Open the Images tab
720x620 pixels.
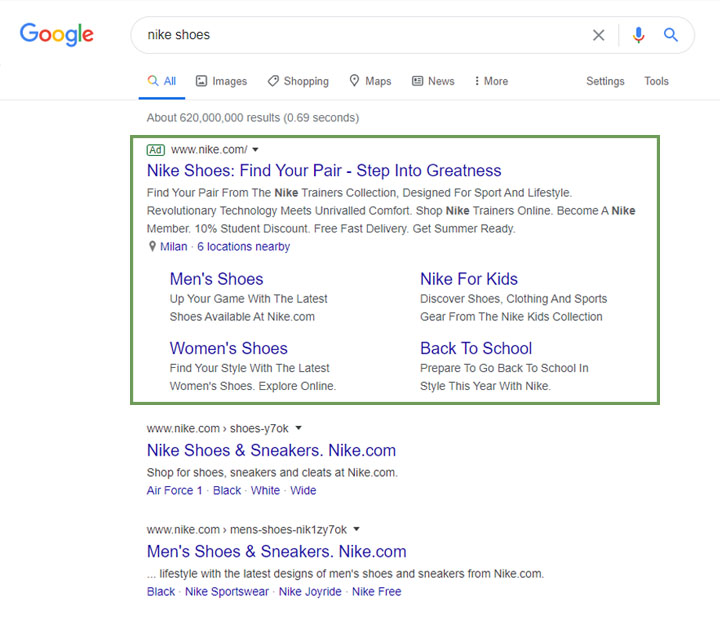point(221,81)
